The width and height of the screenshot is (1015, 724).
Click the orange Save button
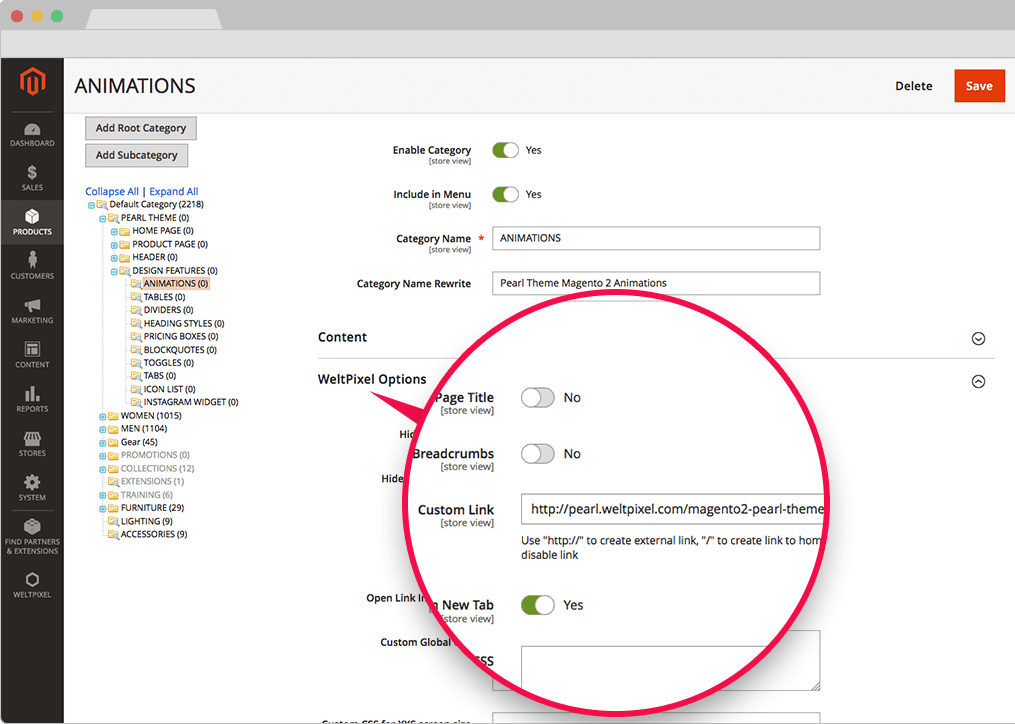coord(979,86)
